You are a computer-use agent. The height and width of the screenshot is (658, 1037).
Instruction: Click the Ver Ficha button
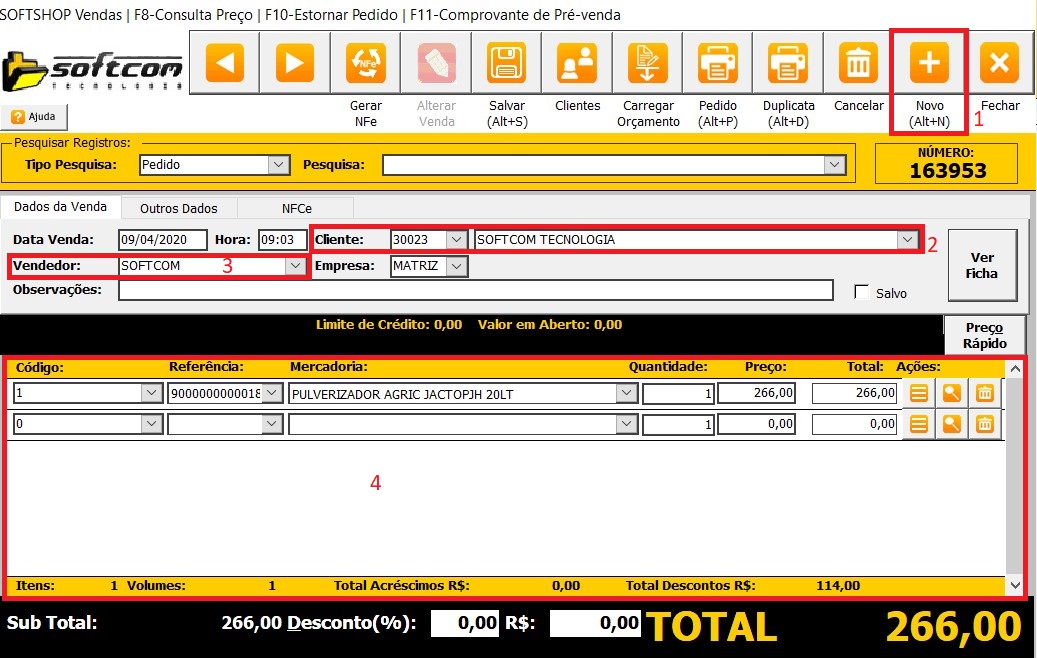tap(981, 265)
